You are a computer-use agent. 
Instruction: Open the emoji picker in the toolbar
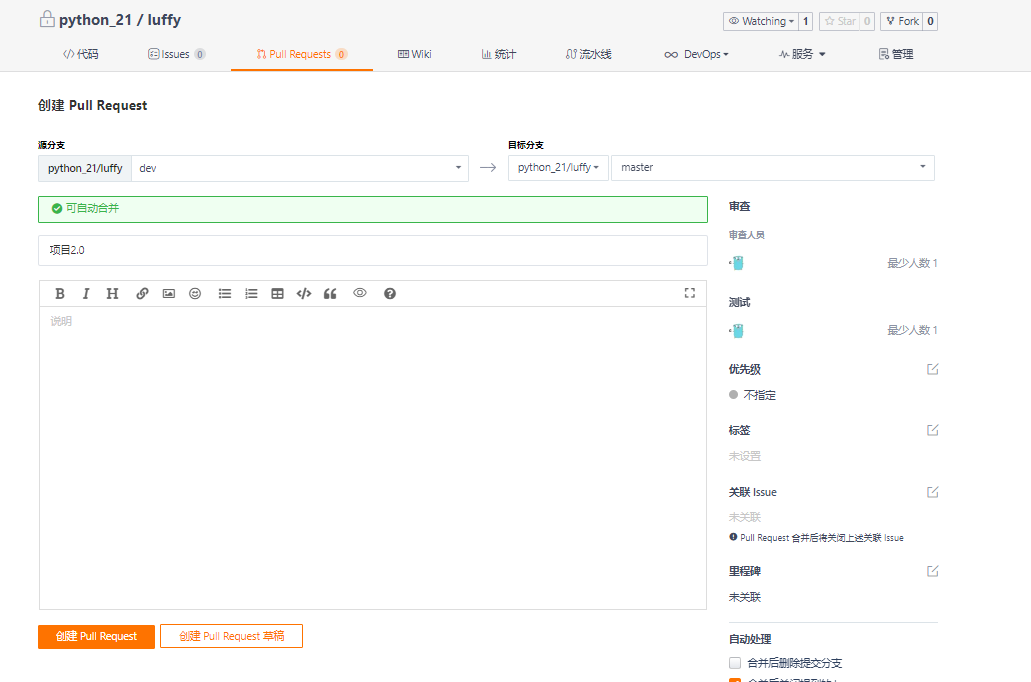[x=195, y=293]
